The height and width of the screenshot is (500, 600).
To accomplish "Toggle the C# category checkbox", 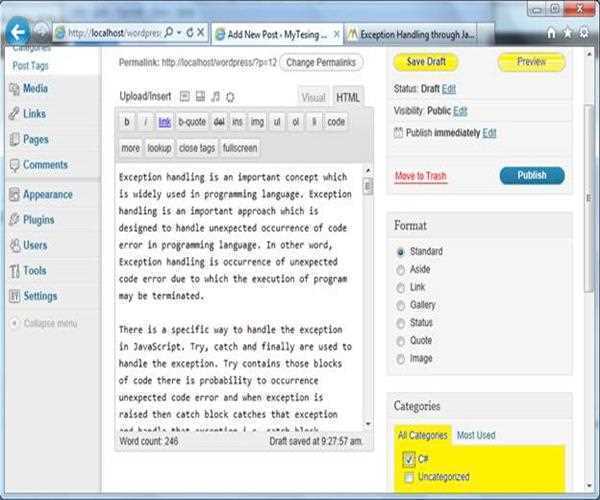I will pos(407,459).
